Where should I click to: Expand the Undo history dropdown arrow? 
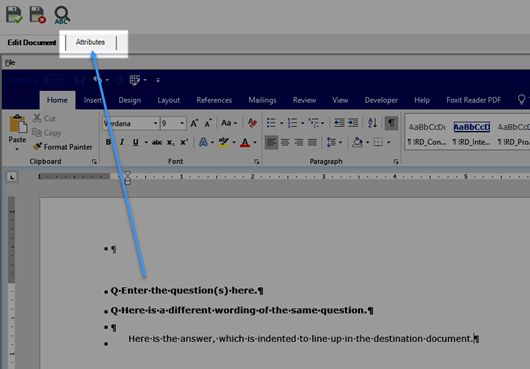pyautogui.click(x=107, y=80)
